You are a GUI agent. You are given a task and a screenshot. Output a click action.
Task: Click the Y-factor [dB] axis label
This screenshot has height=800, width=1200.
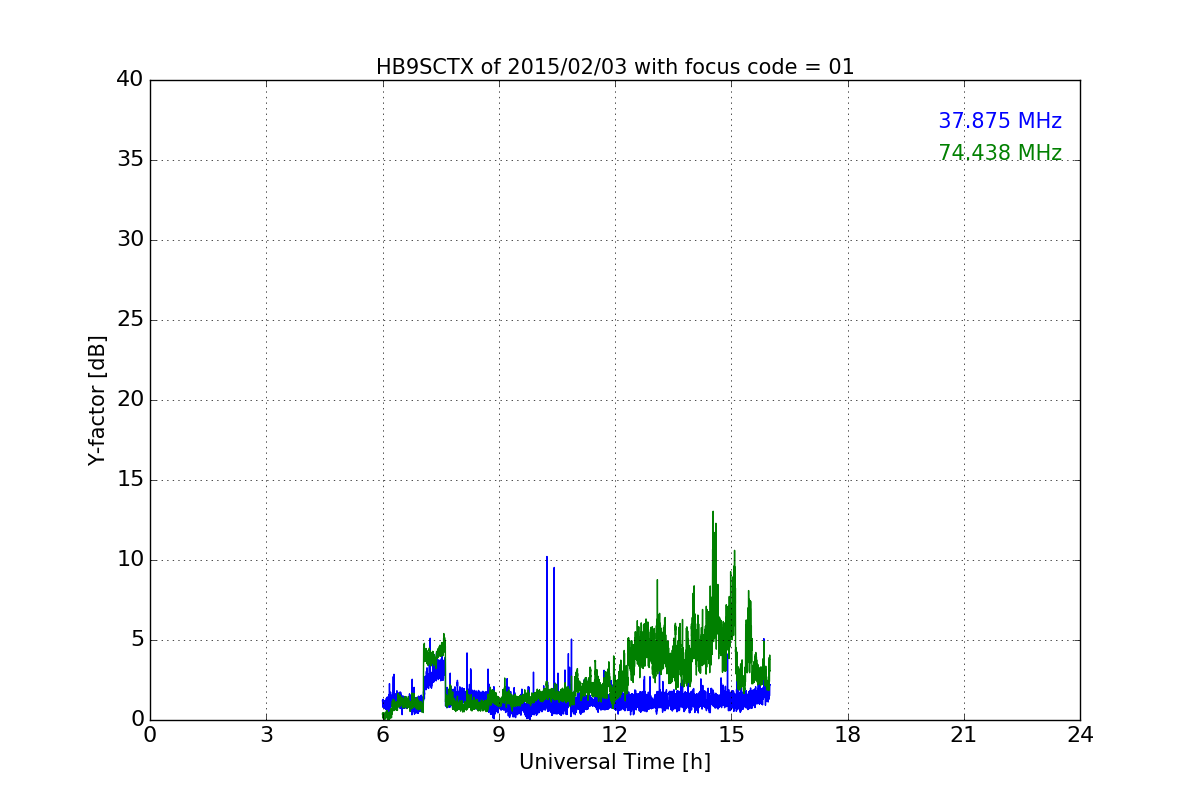coord(97,400)
